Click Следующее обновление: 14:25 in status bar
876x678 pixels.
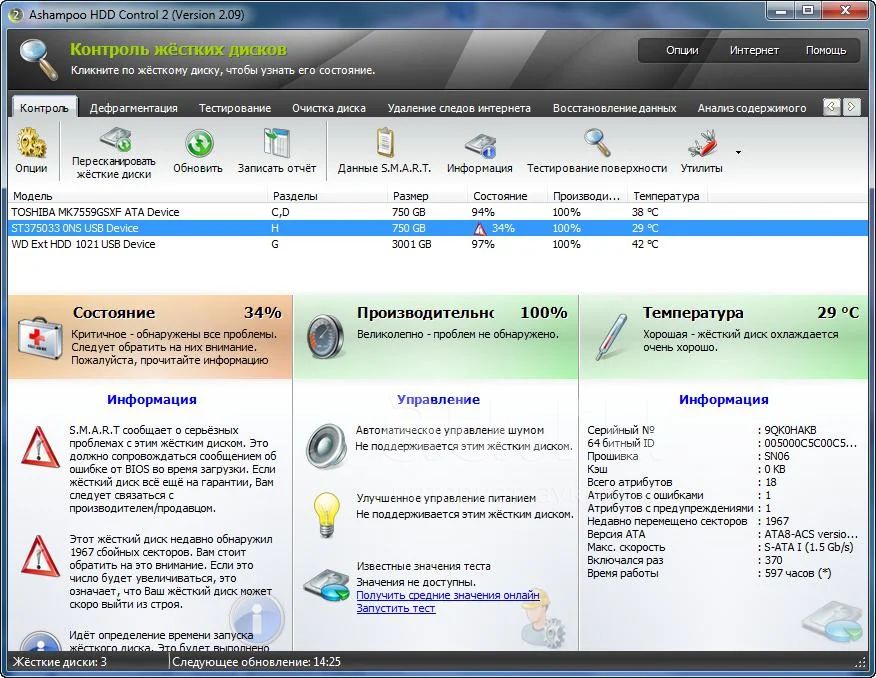click(x=256, y=662)
